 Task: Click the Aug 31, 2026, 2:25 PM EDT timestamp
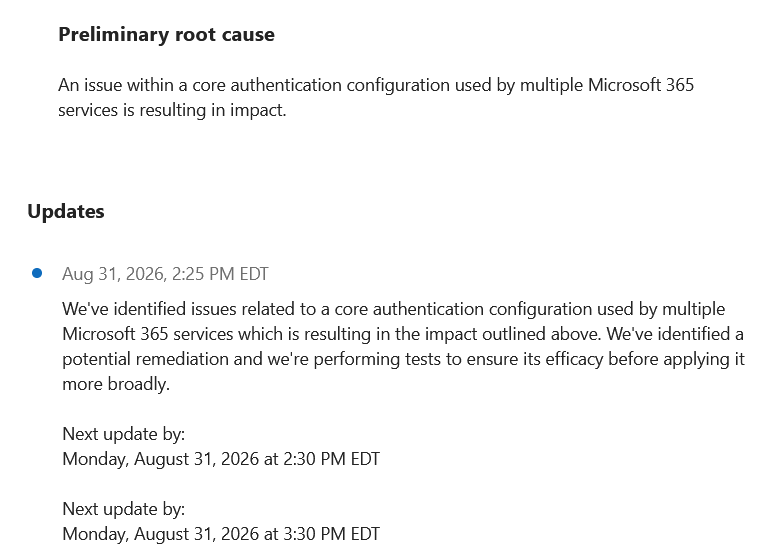pyautogui.click(x=165, y=274)
